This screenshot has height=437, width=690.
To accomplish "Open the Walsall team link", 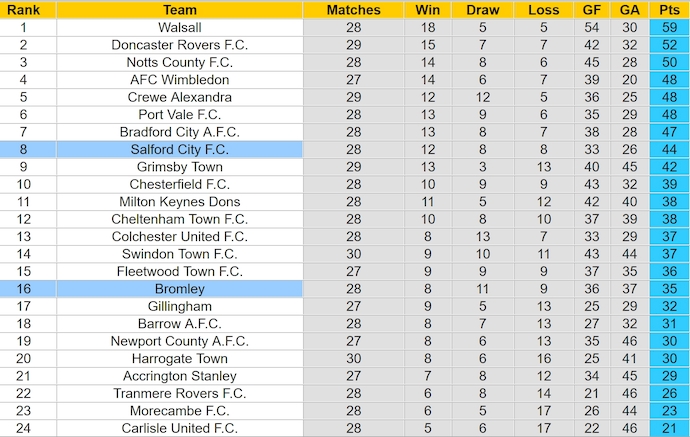I will click(x=179, y=28).
